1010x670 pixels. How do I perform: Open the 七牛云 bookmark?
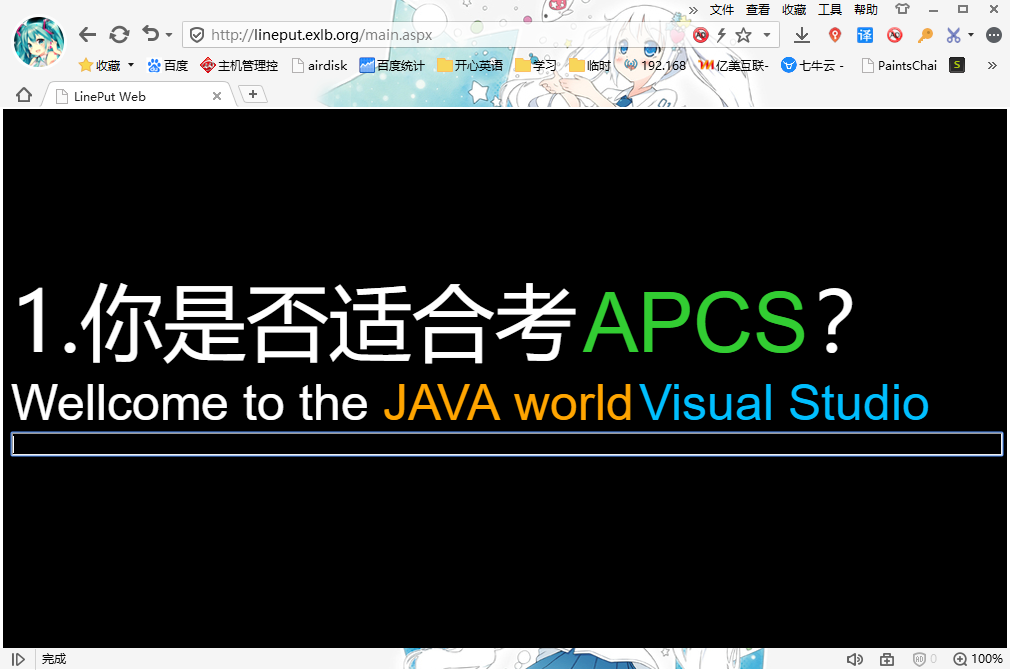tap(812, 65)
